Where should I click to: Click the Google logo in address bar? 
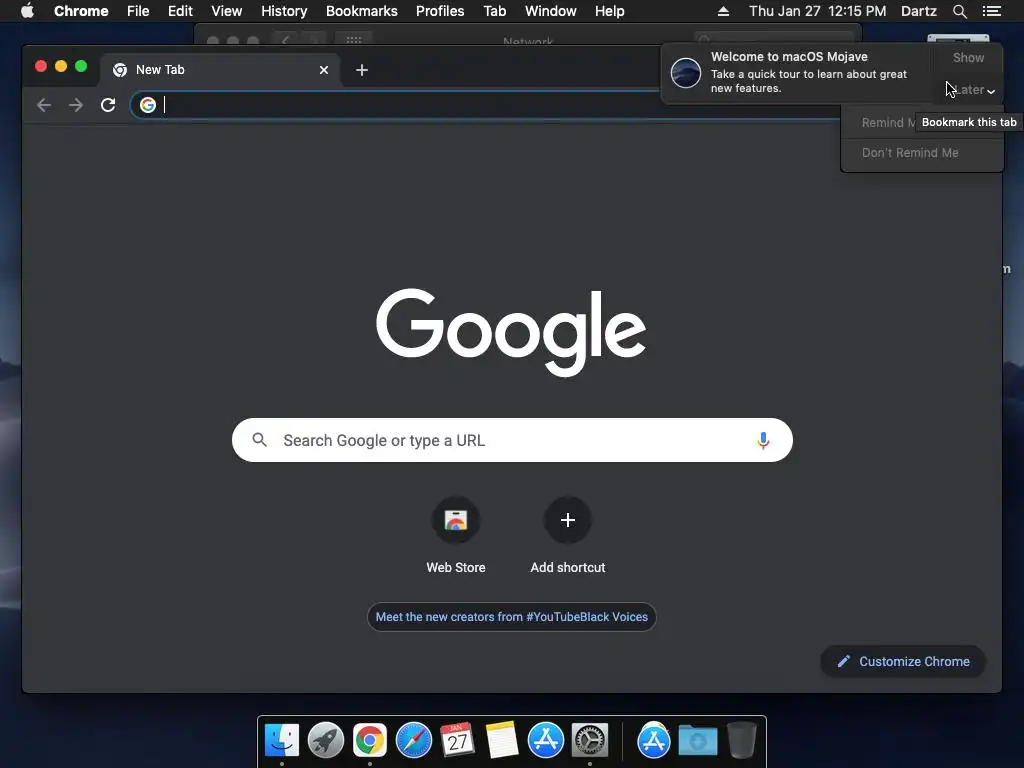pyautogui.click(x=148, y=104)
